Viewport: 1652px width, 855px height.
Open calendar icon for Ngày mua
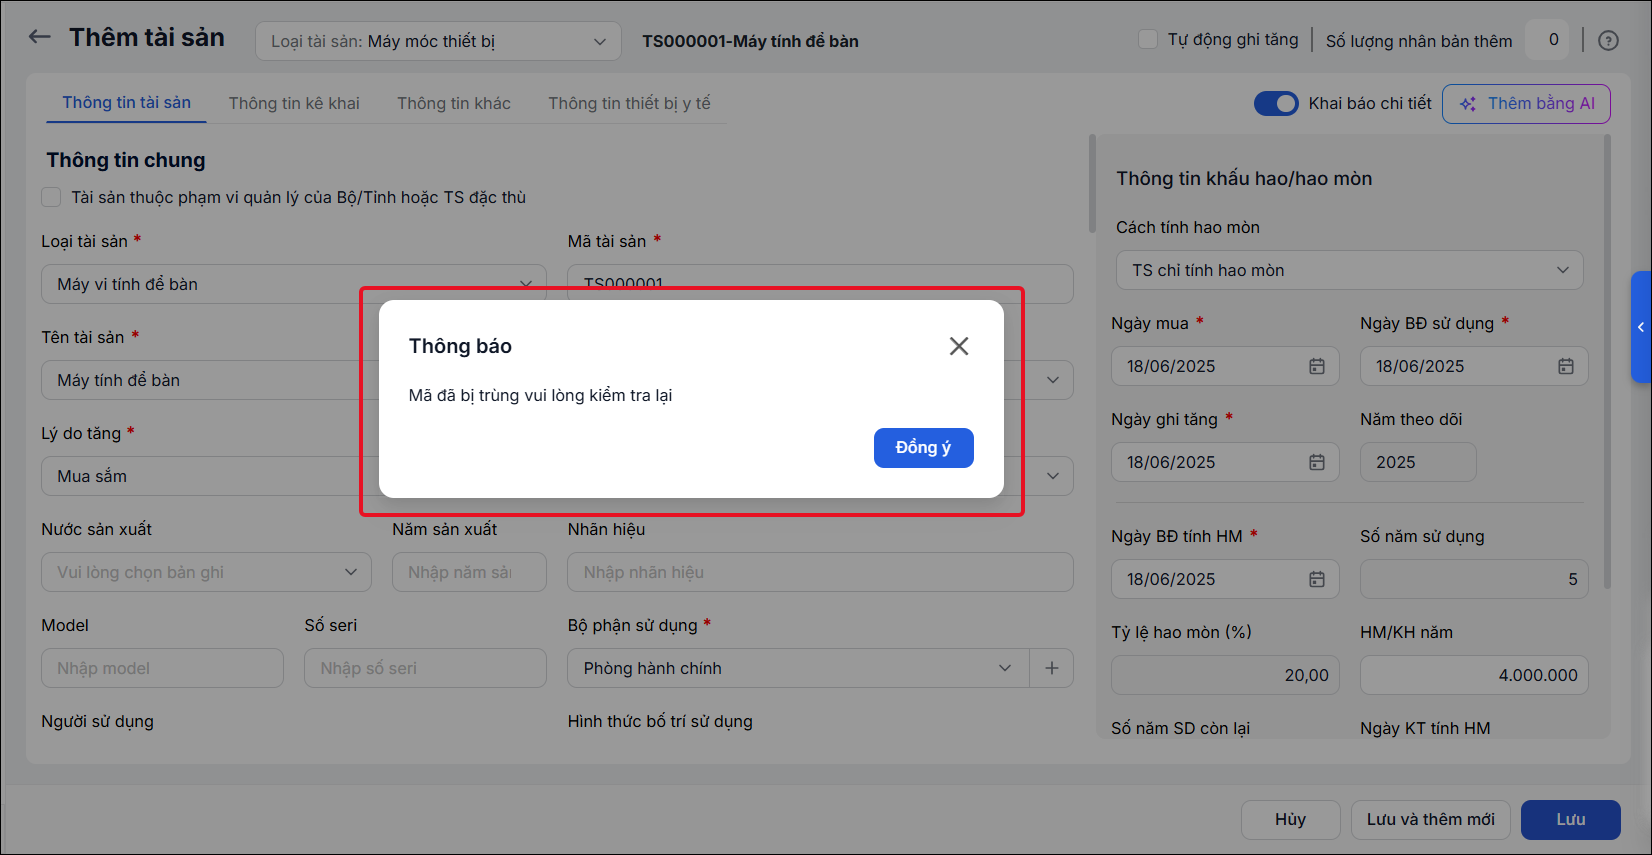pos(1317,366)
